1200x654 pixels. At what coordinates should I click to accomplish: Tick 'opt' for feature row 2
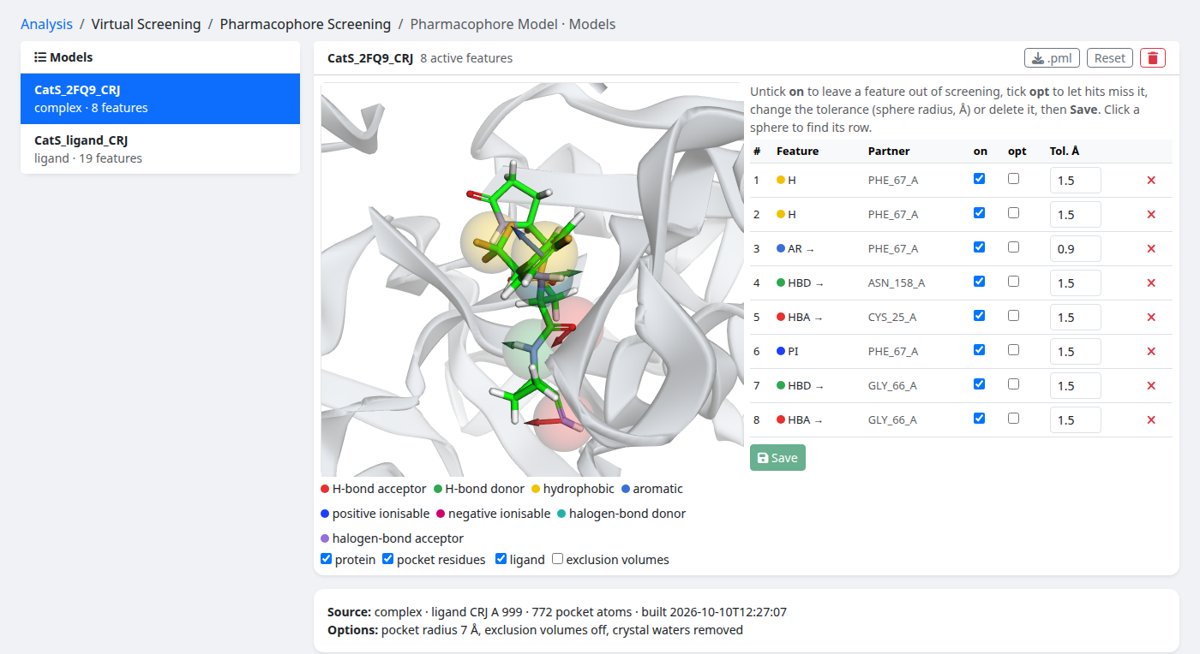pos(1014,213)
